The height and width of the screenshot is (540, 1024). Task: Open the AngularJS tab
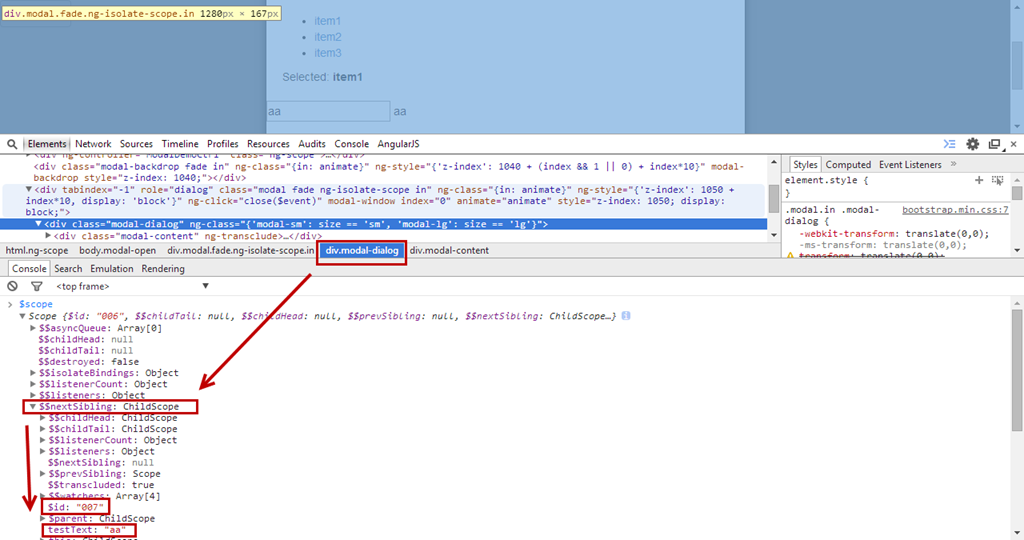pos(398,144)
